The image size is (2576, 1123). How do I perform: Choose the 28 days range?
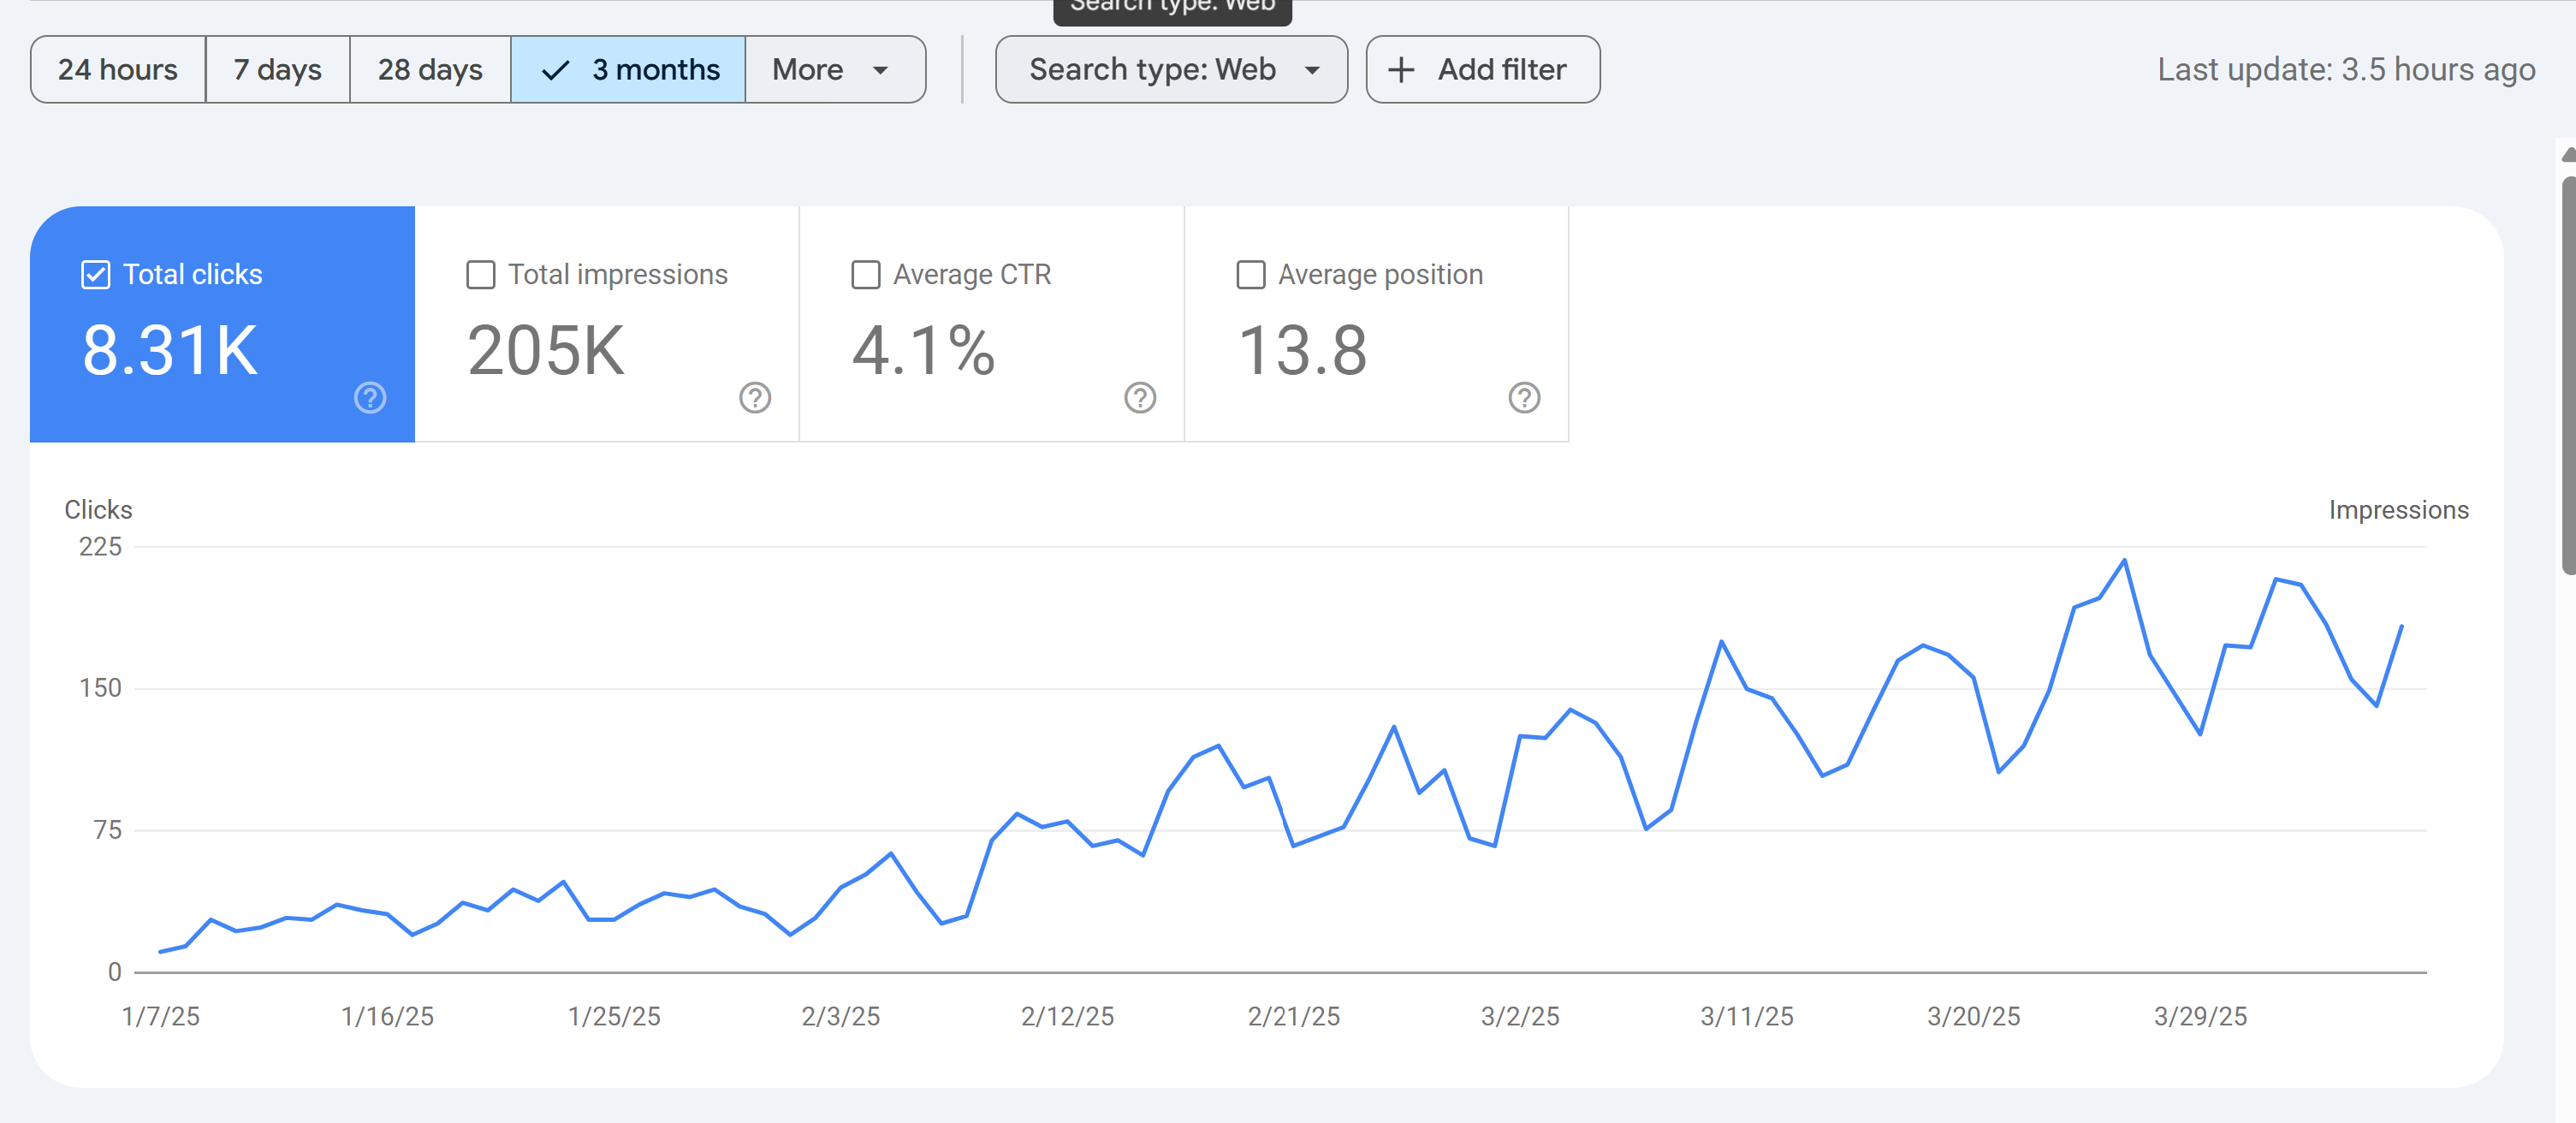tap(430, 70)
